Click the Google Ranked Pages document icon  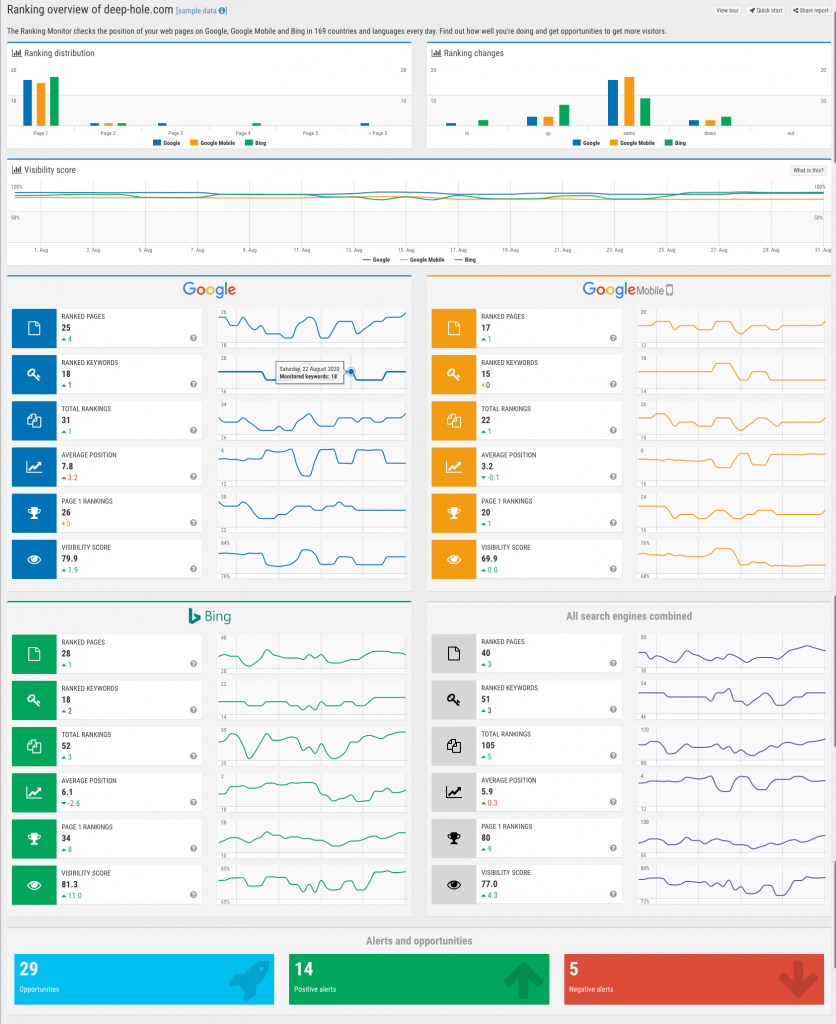click(x=34, y=328)
